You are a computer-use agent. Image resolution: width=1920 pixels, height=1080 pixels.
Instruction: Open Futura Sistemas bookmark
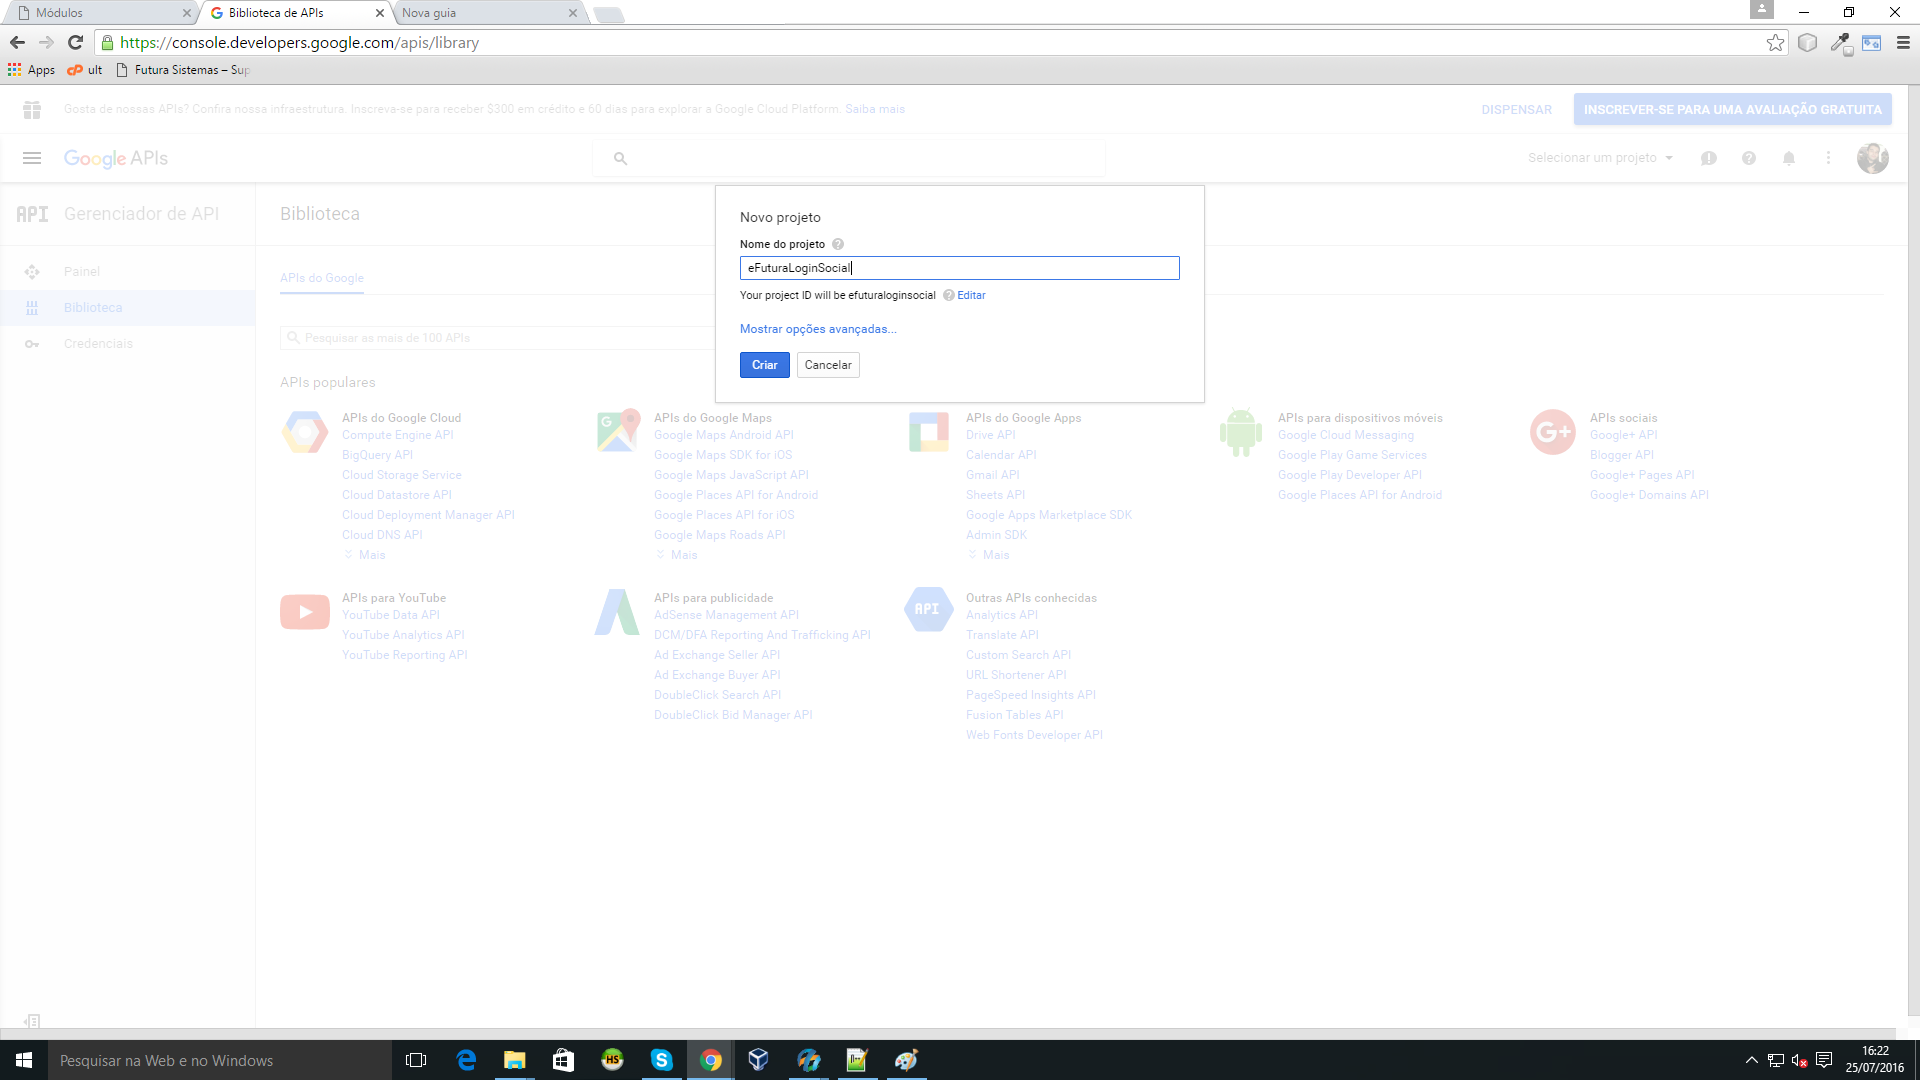183,70
